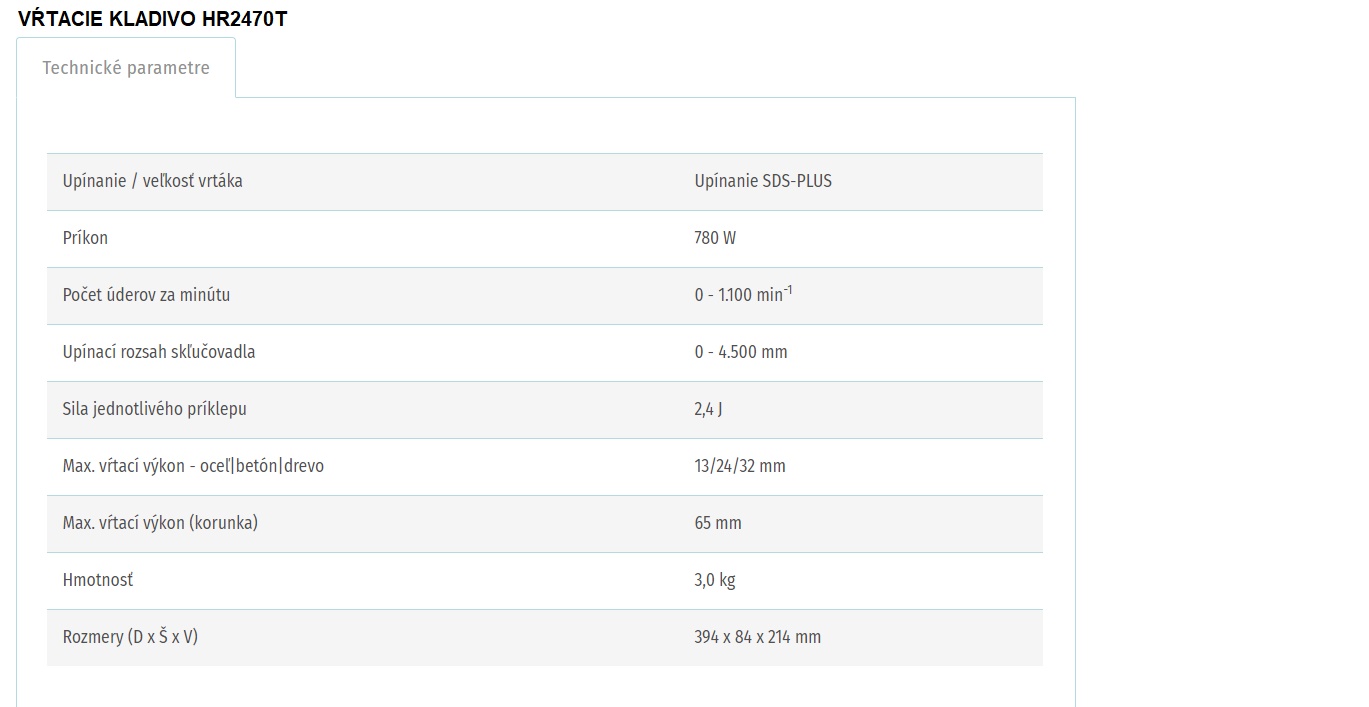This screenshot has width=1369, height=707.
Task: Click the VŔTACIE KLADIVO HR2470T heading
Action: point(152,19)
